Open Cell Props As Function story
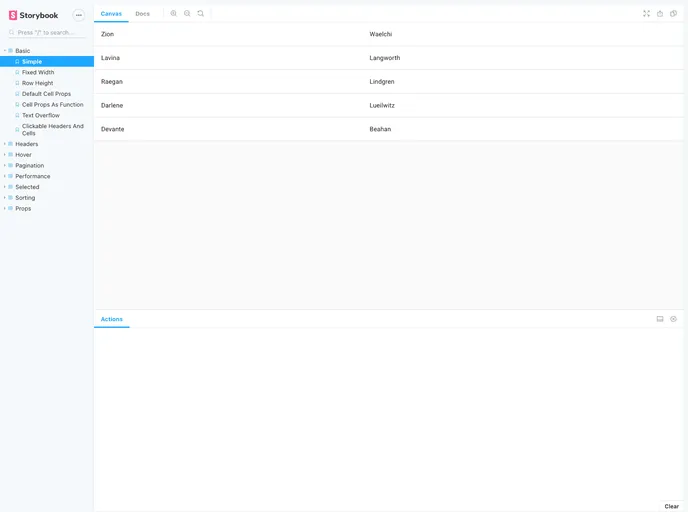Image resolution: width=688 pixels, height=512 pixels. coord(47,104)
